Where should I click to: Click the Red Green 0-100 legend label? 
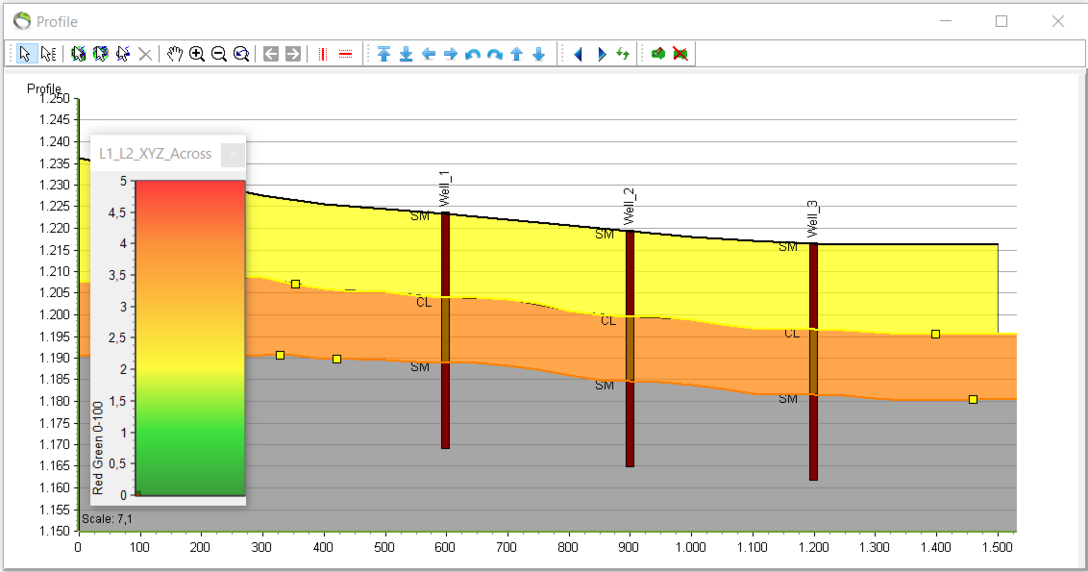(x=98, y=448)
